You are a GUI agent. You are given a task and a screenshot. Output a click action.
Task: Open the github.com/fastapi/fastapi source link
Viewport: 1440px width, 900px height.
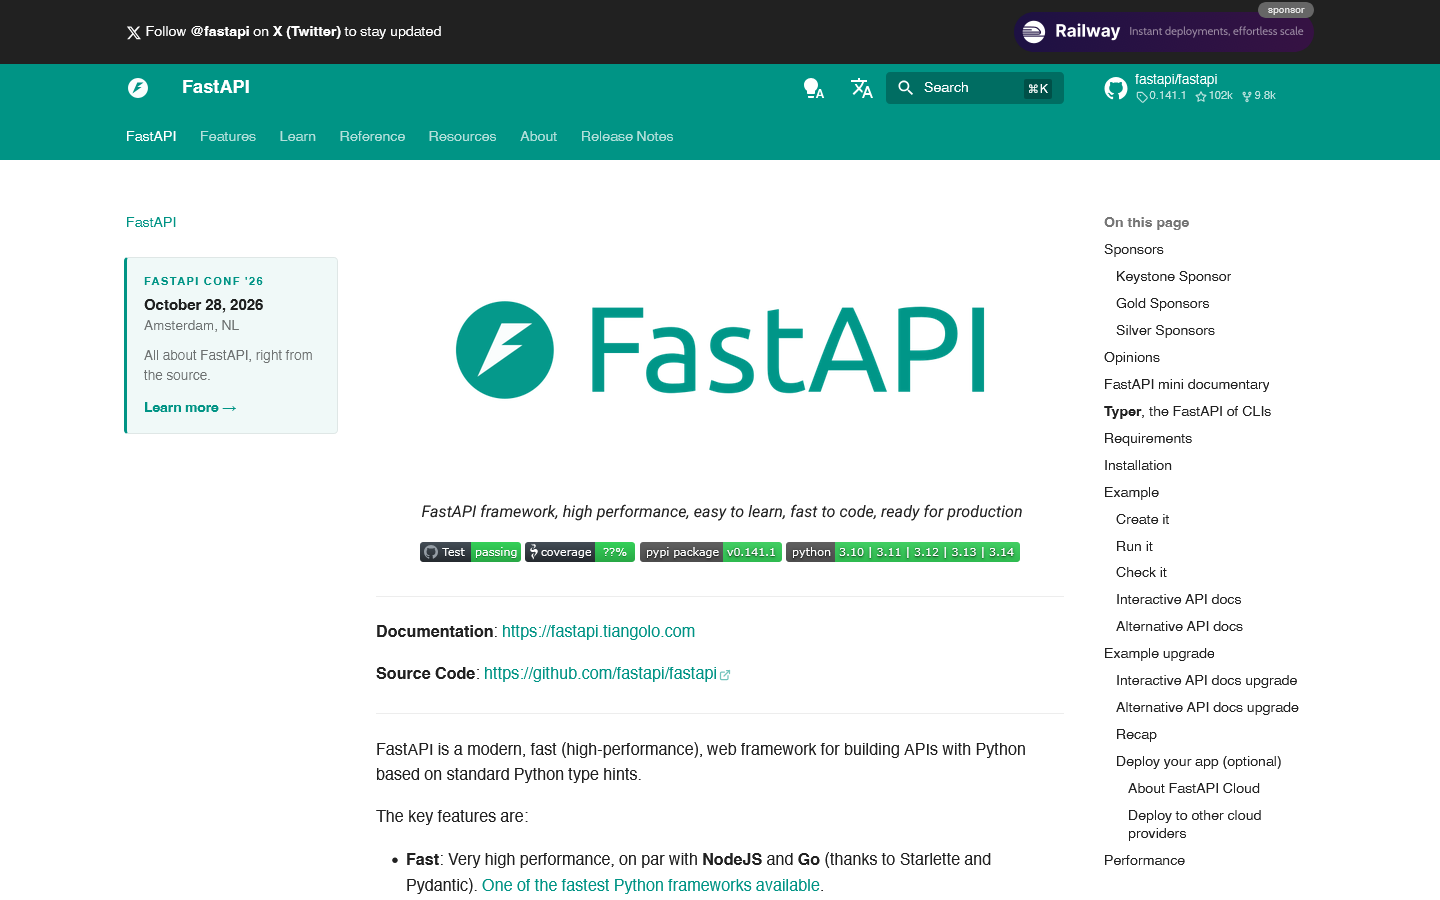pyautogui.click(x=600, y=673)
